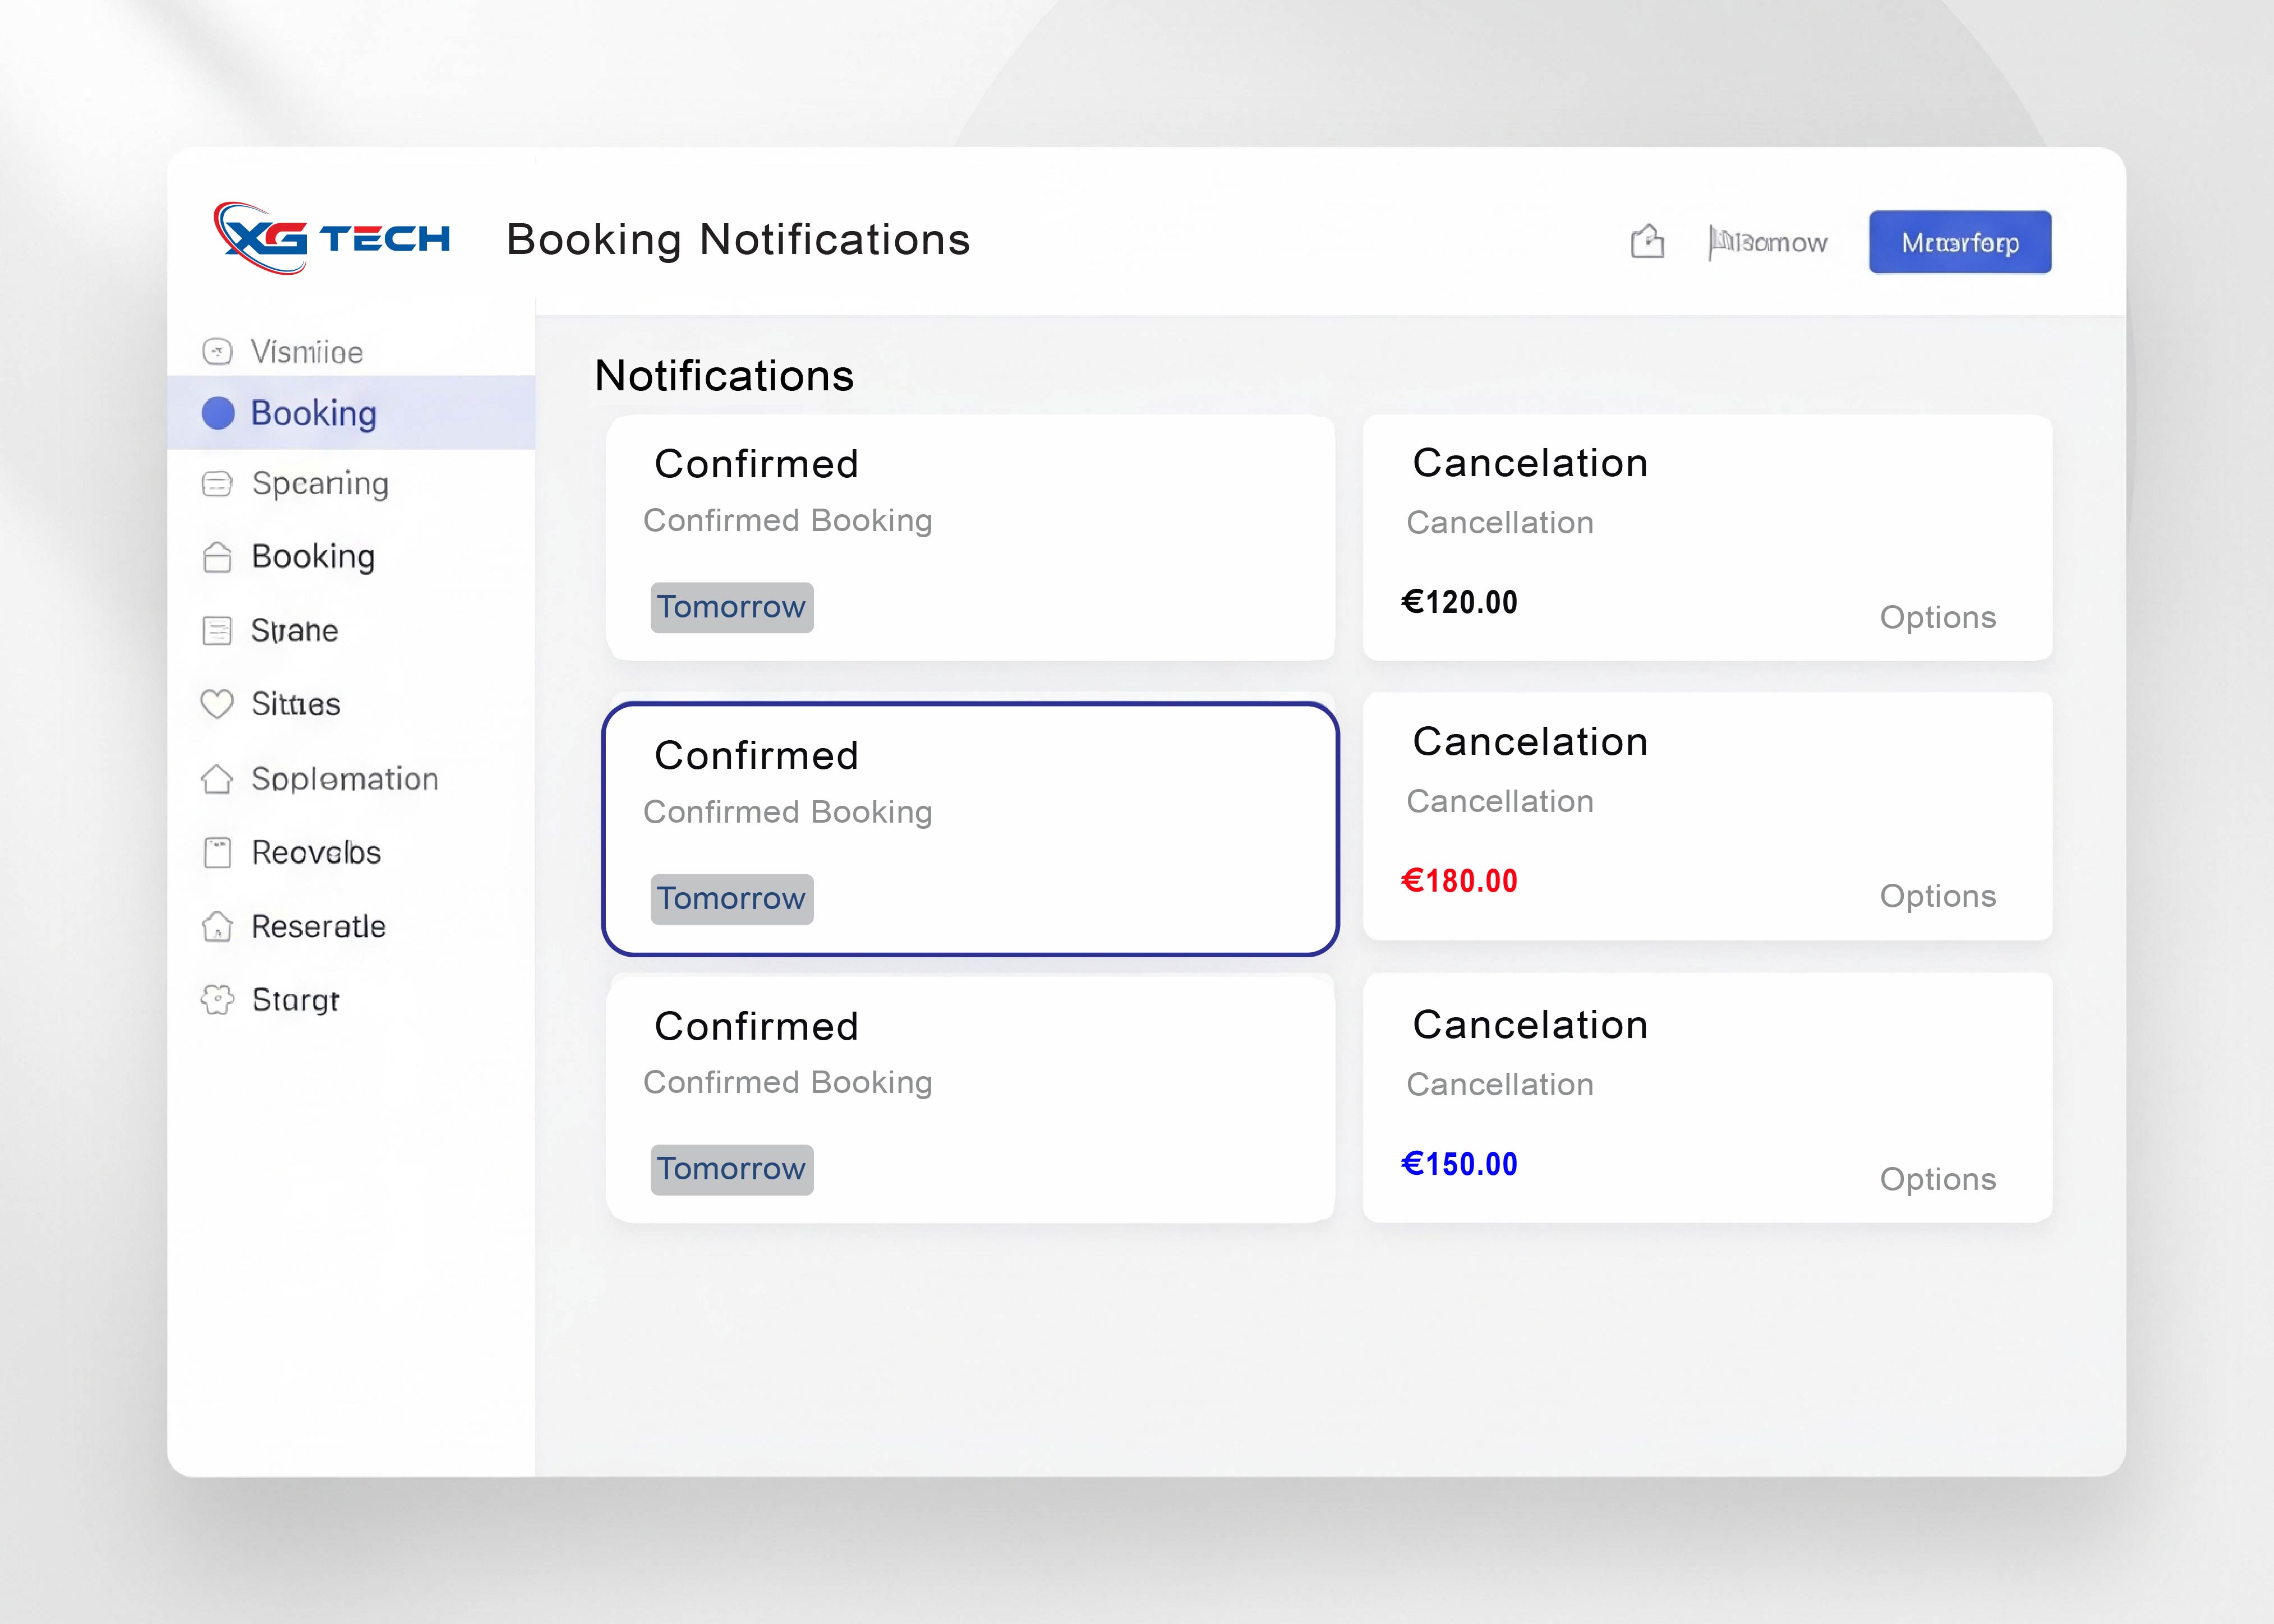Click the Vismiioe sidebar icon

(x=217, y=352)
